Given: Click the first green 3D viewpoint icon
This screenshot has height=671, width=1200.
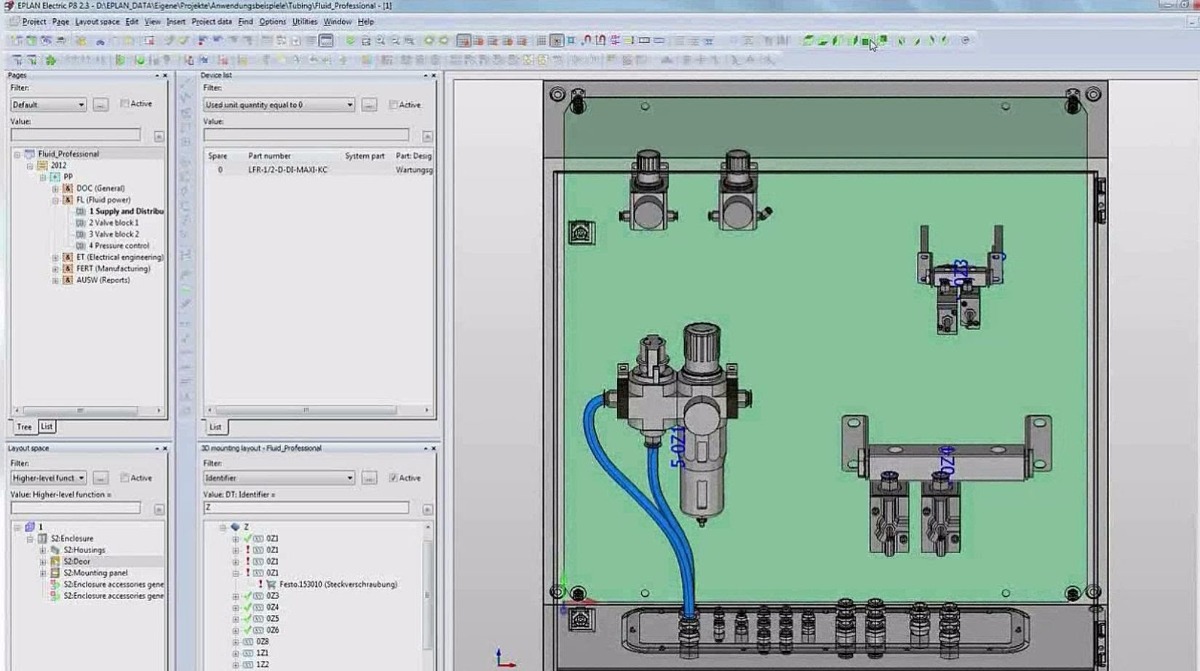Looking at the screenshot, I should 809,41.
